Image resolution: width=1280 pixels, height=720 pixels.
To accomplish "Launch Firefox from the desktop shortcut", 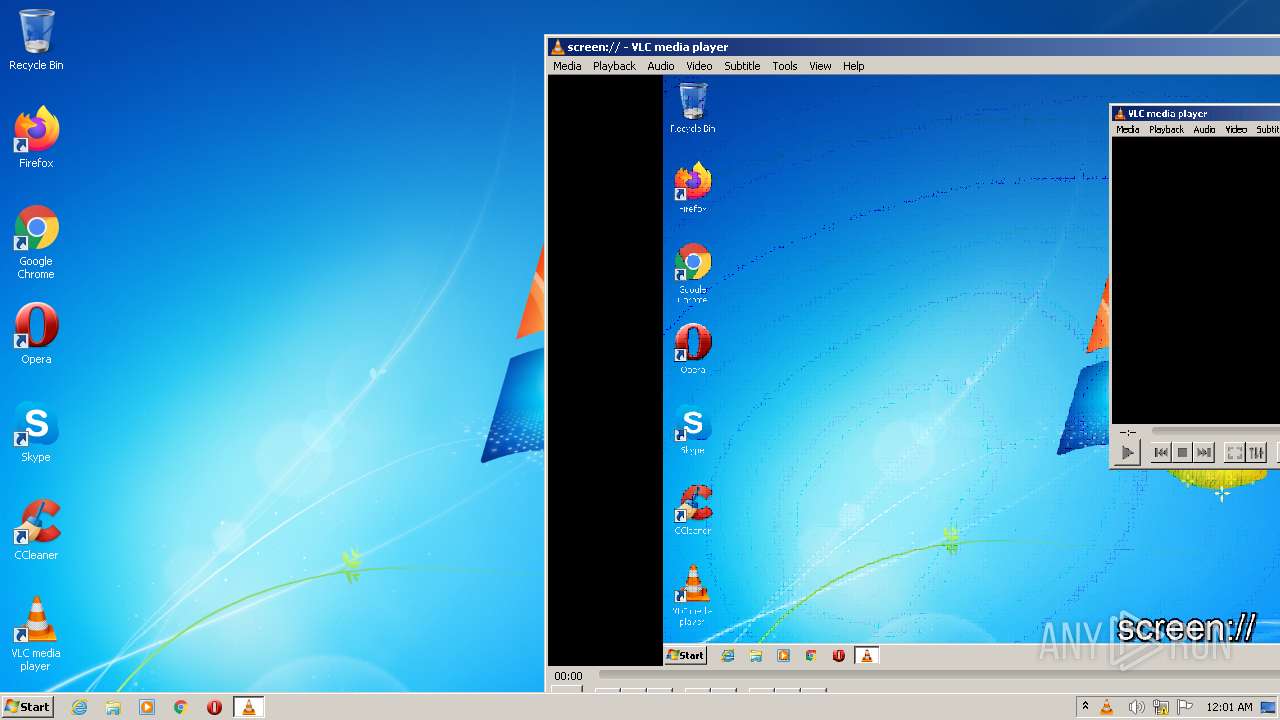I will pos(36,137).
